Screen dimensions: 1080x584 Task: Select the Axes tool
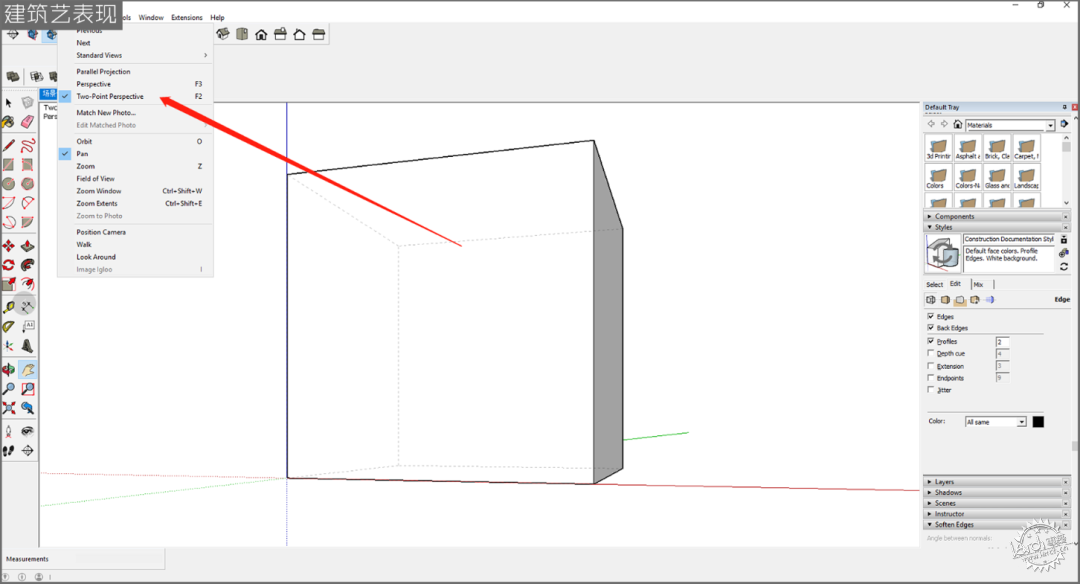(x=9, y=346)
